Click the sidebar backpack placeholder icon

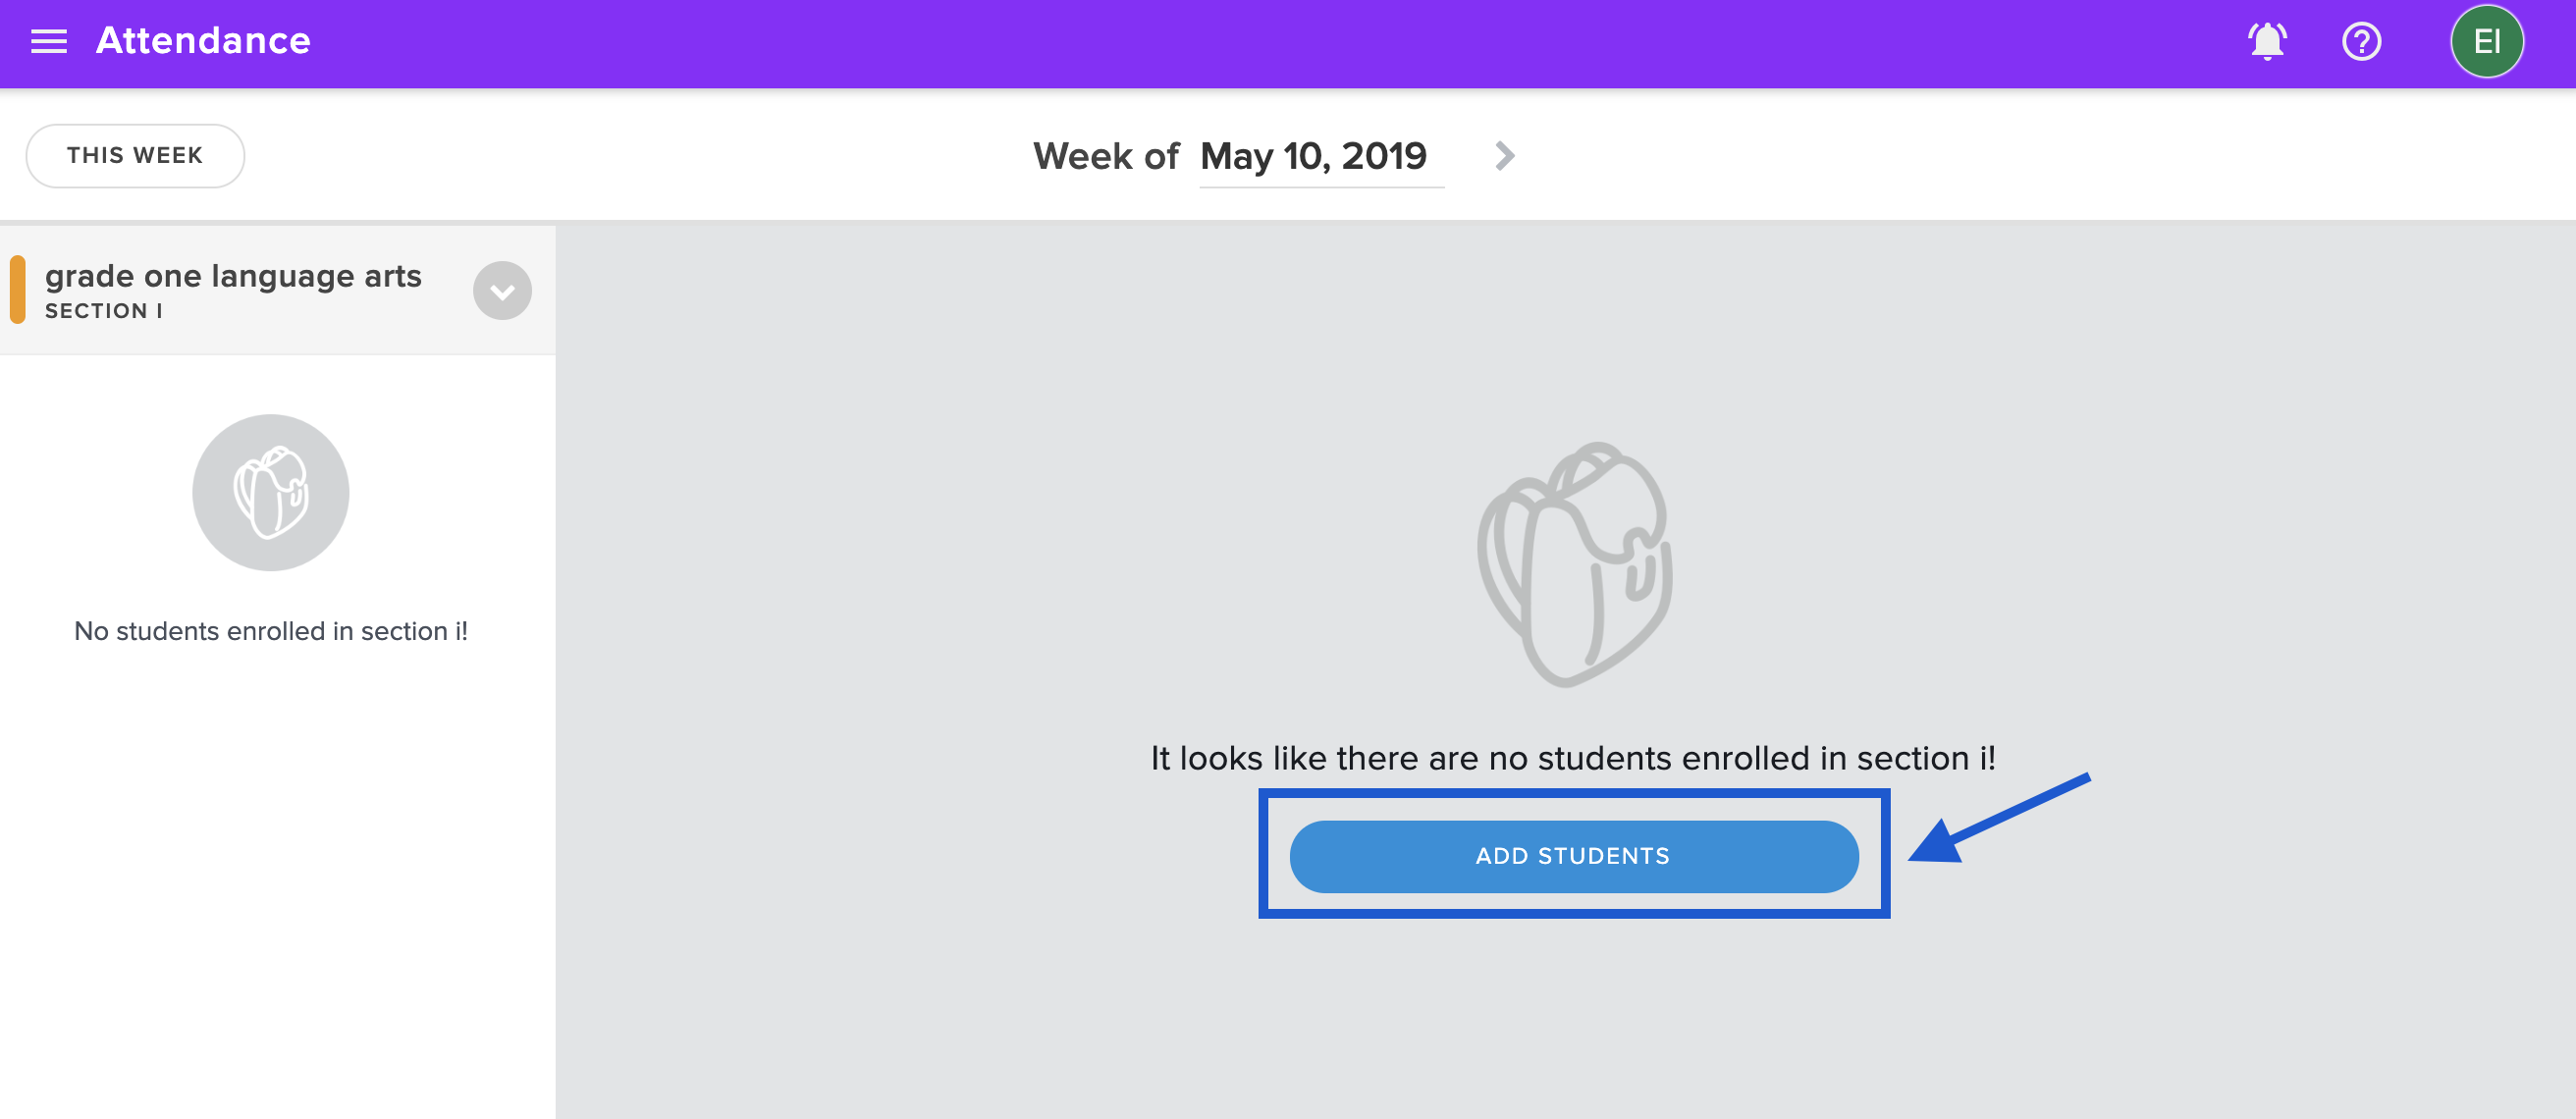[x=271, y=492]
